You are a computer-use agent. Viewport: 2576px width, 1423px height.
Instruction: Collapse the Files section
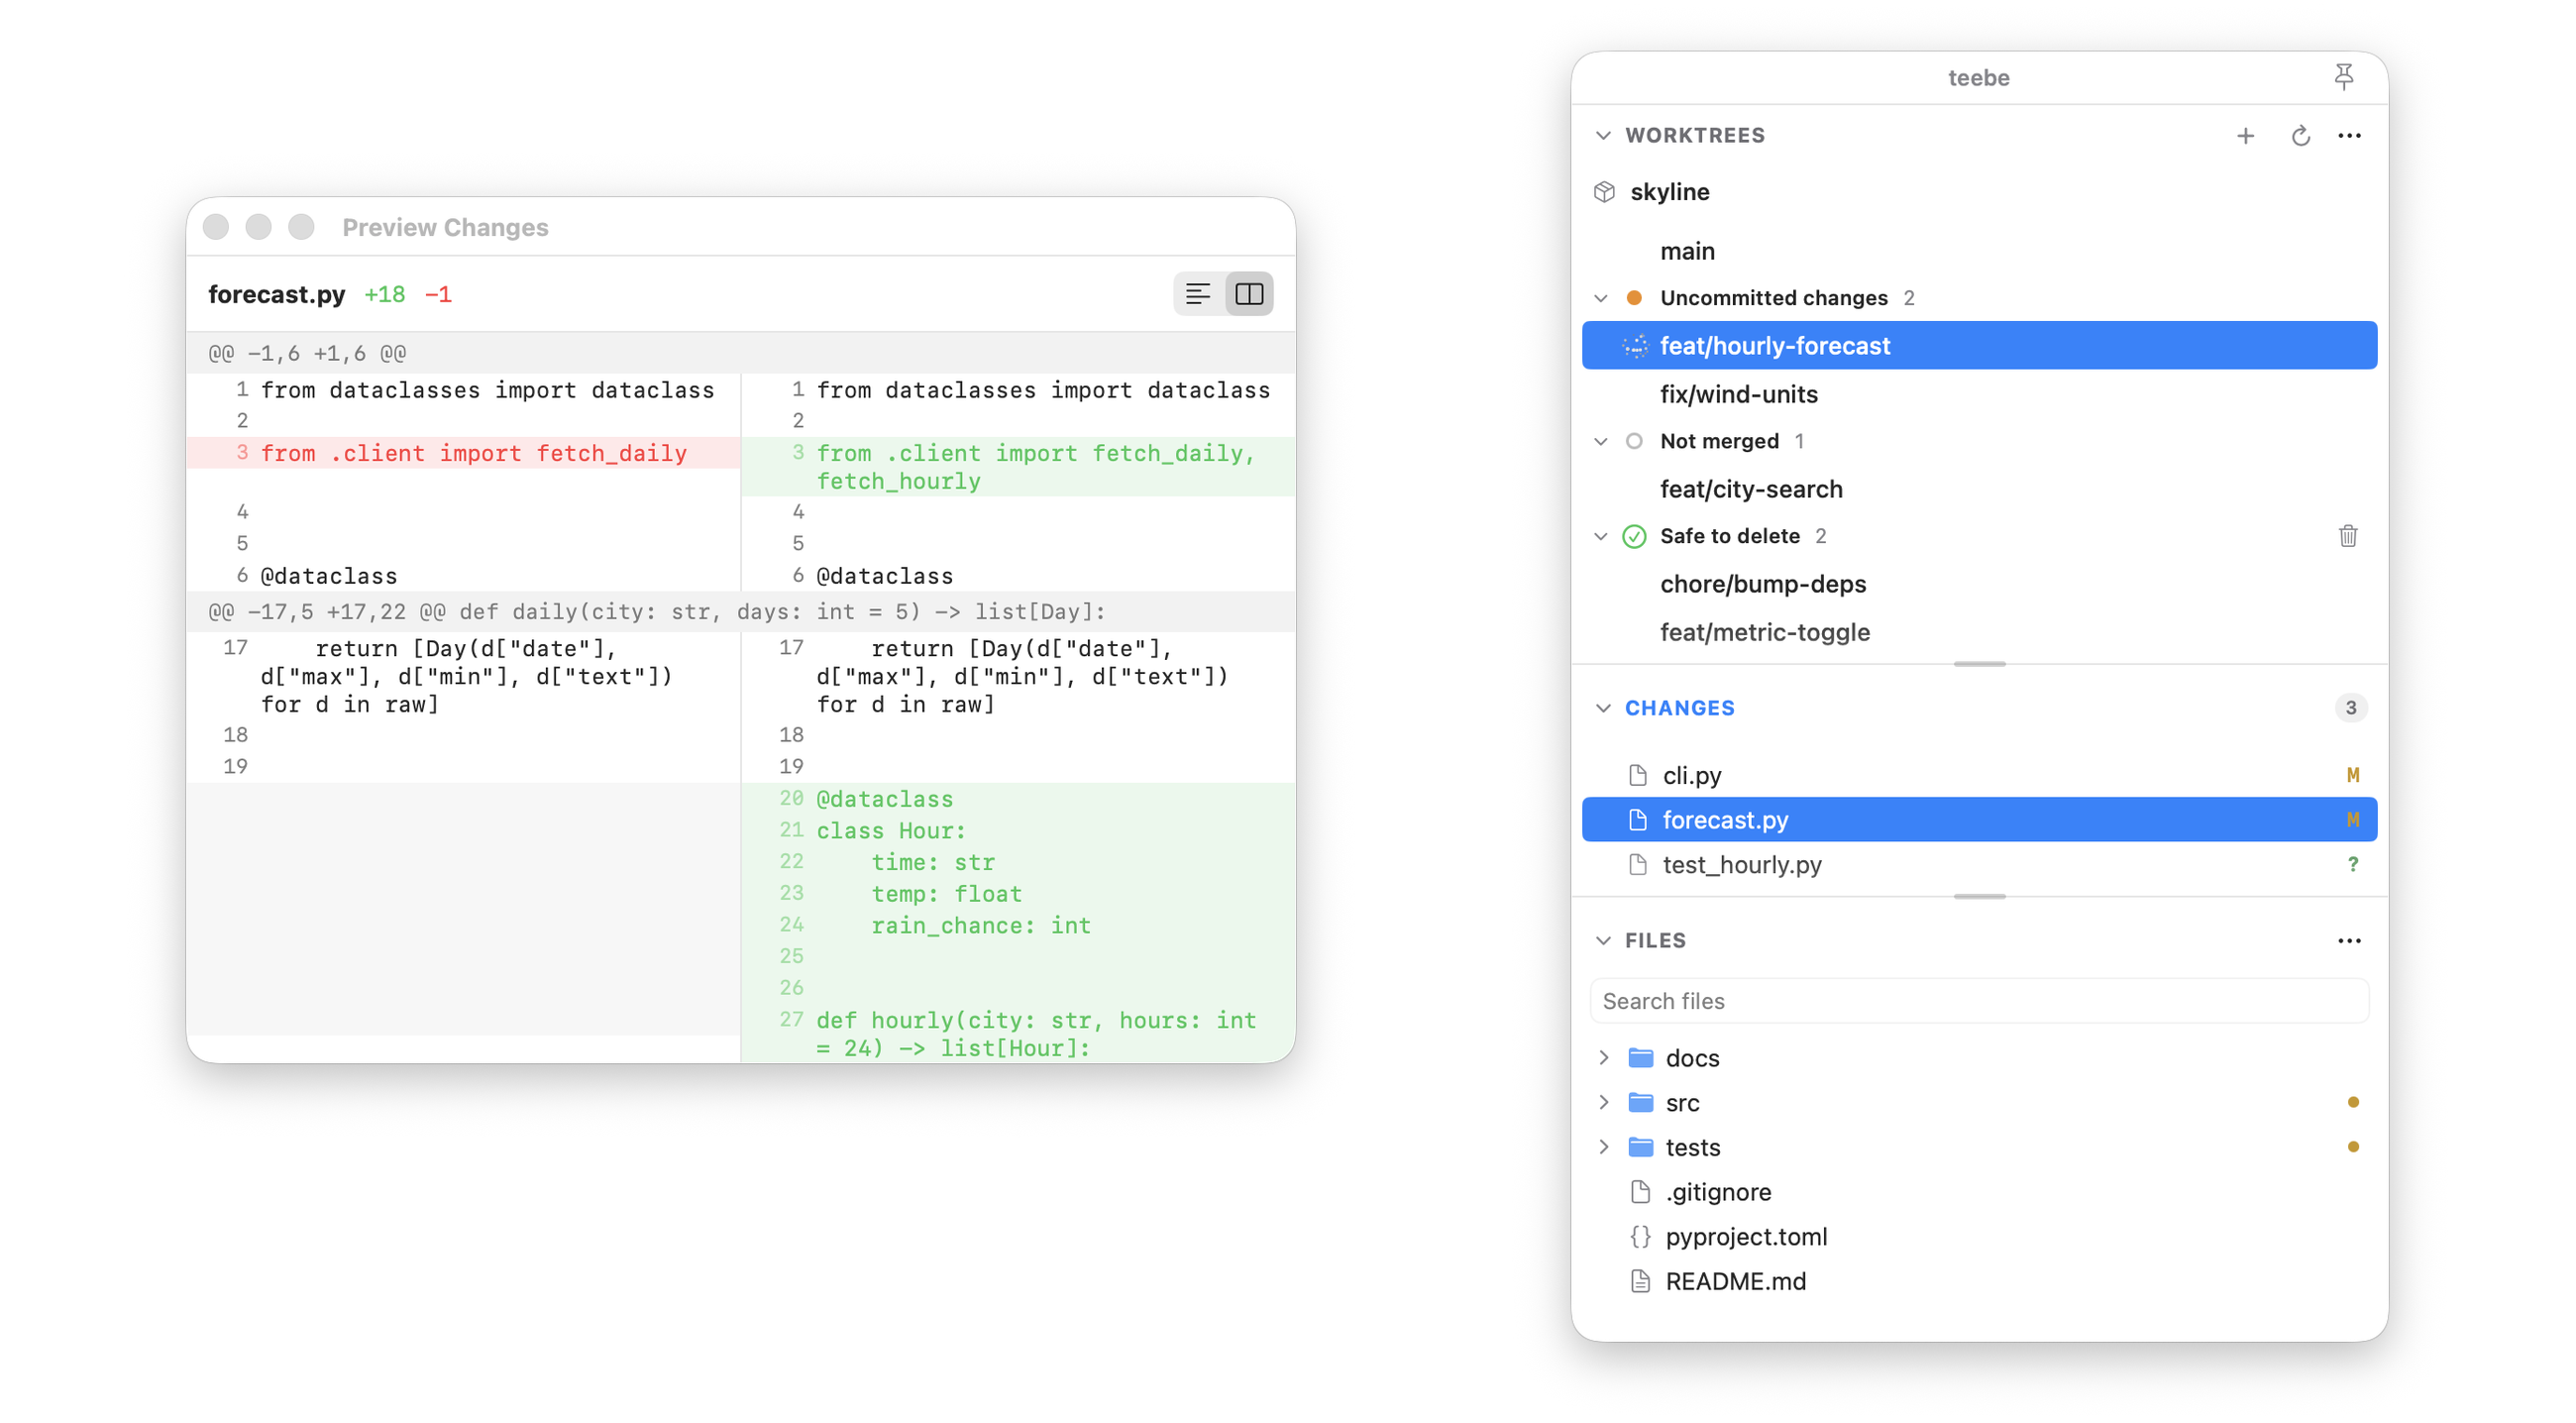(1603, 941)
